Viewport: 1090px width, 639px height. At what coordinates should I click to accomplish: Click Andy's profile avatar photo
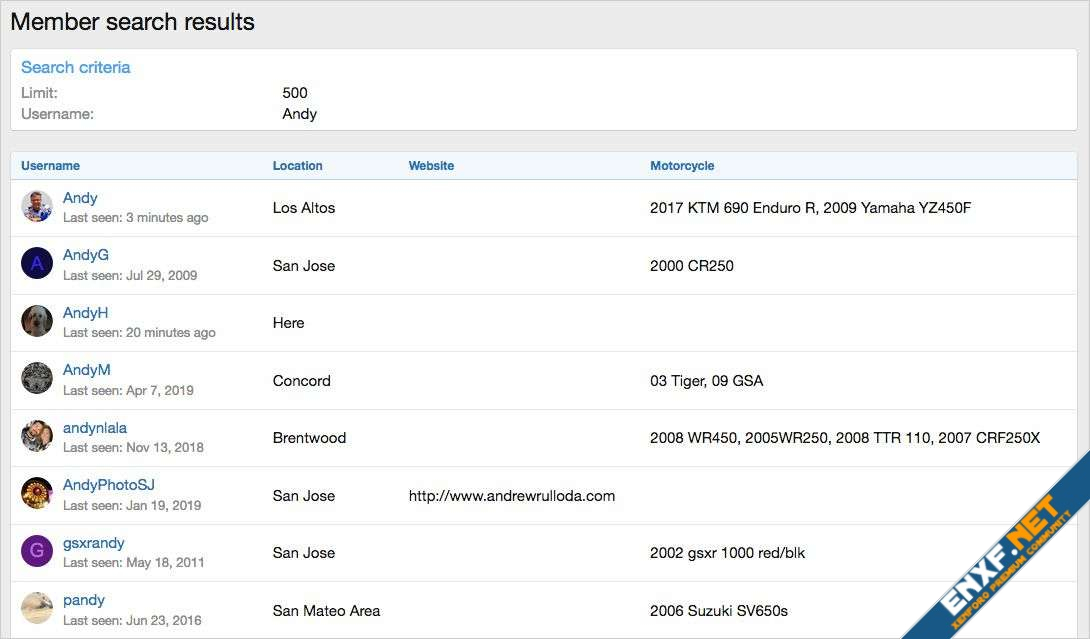click(x=37, y=207)
